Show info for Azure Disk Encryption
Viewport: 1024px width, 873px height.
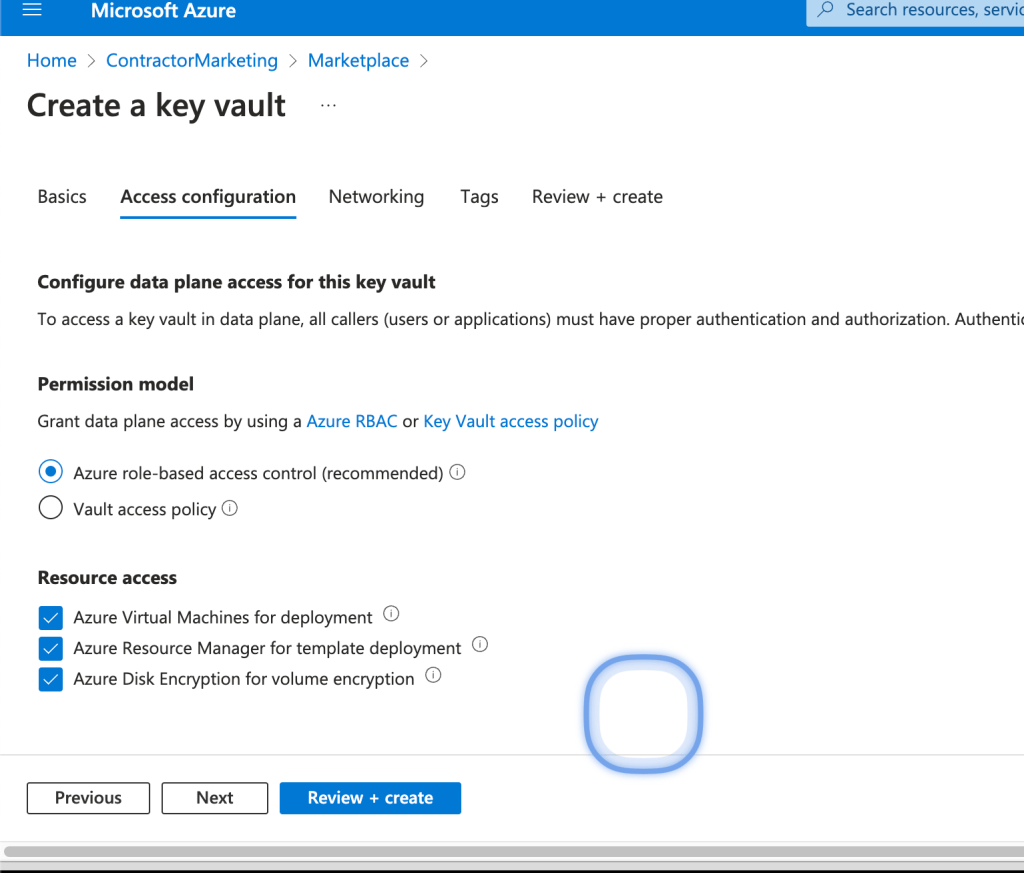433,675
